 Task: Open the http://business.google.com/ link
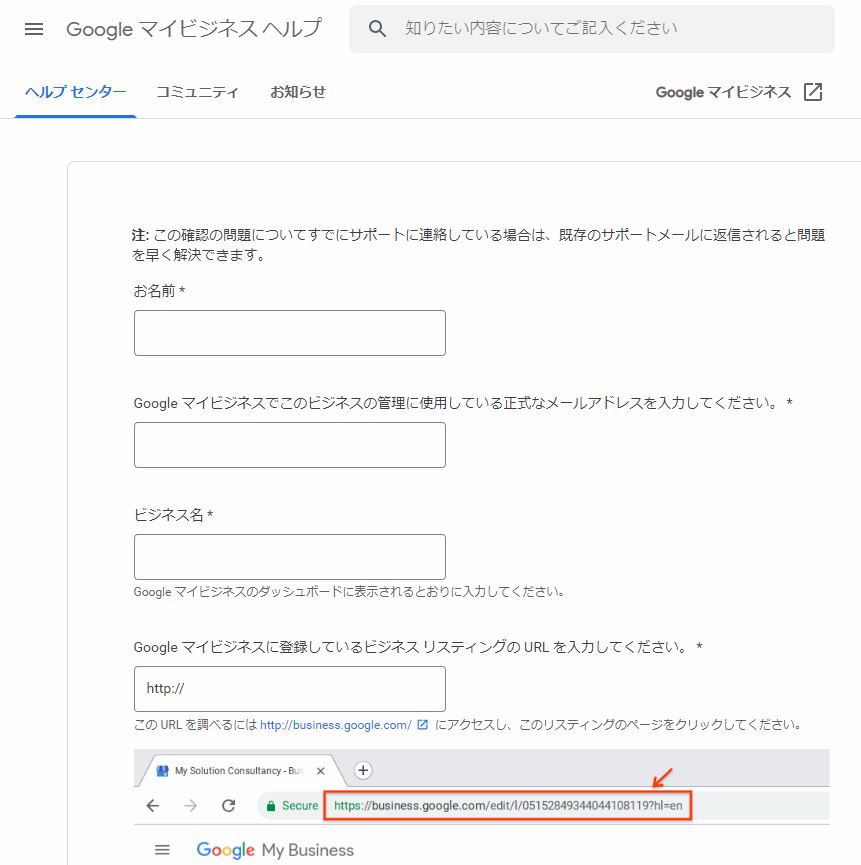(335, 725)
